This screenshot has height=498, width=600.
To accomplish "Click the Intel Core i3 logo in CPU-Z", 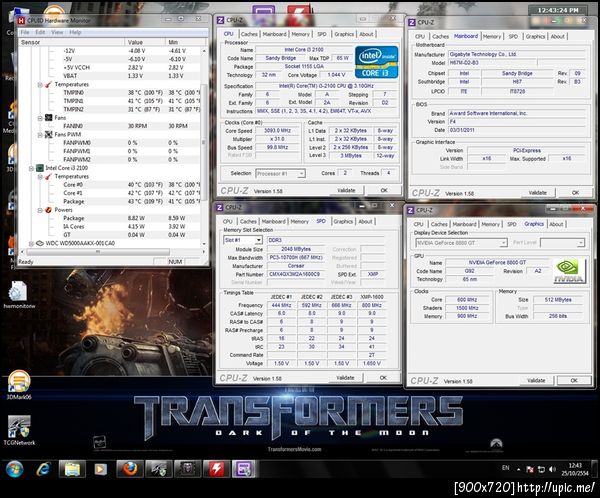I will (376, 62).
